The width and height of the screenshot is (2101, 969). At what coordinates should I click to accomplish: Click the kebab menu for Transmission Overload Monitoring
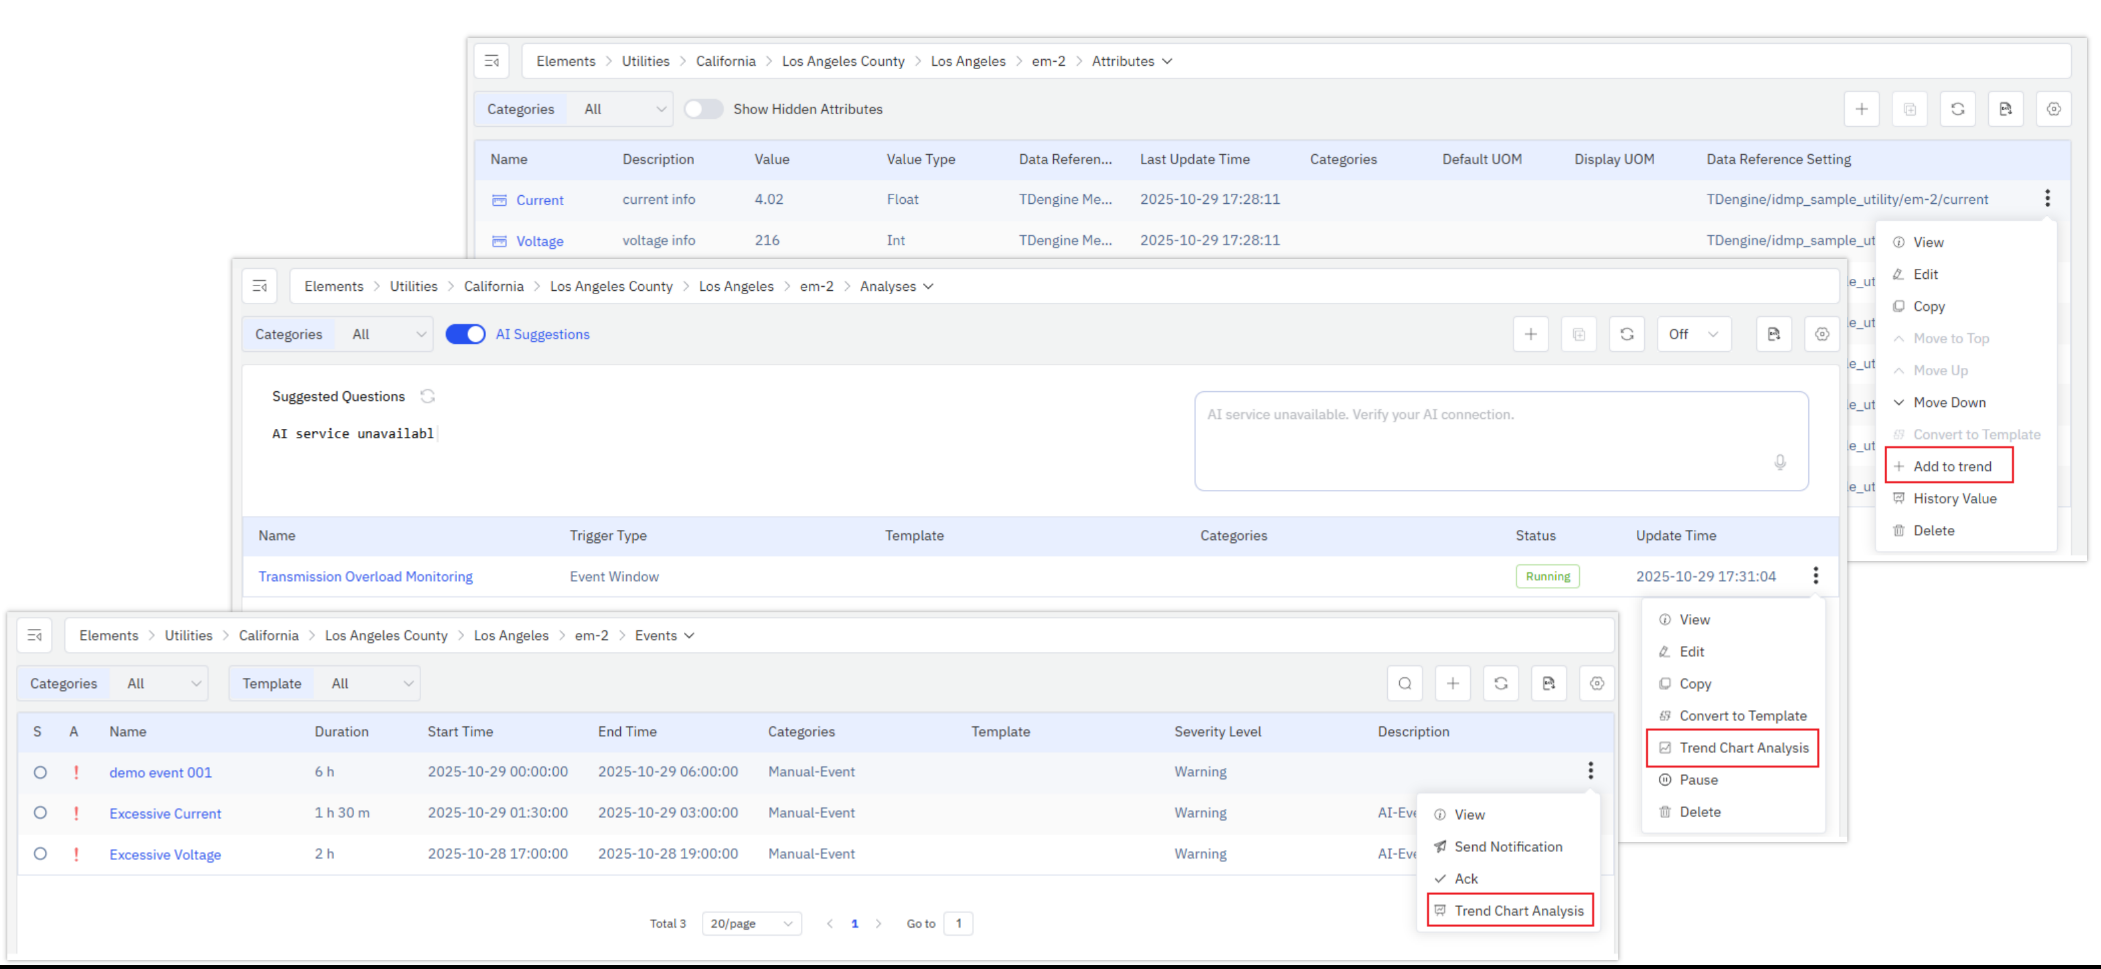(1815, 576)
